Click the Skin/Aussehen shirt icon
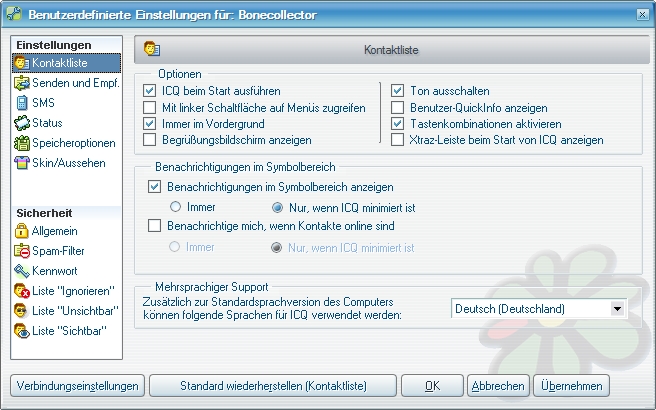The height and width of the screenshot is (410, 656). 22,163
